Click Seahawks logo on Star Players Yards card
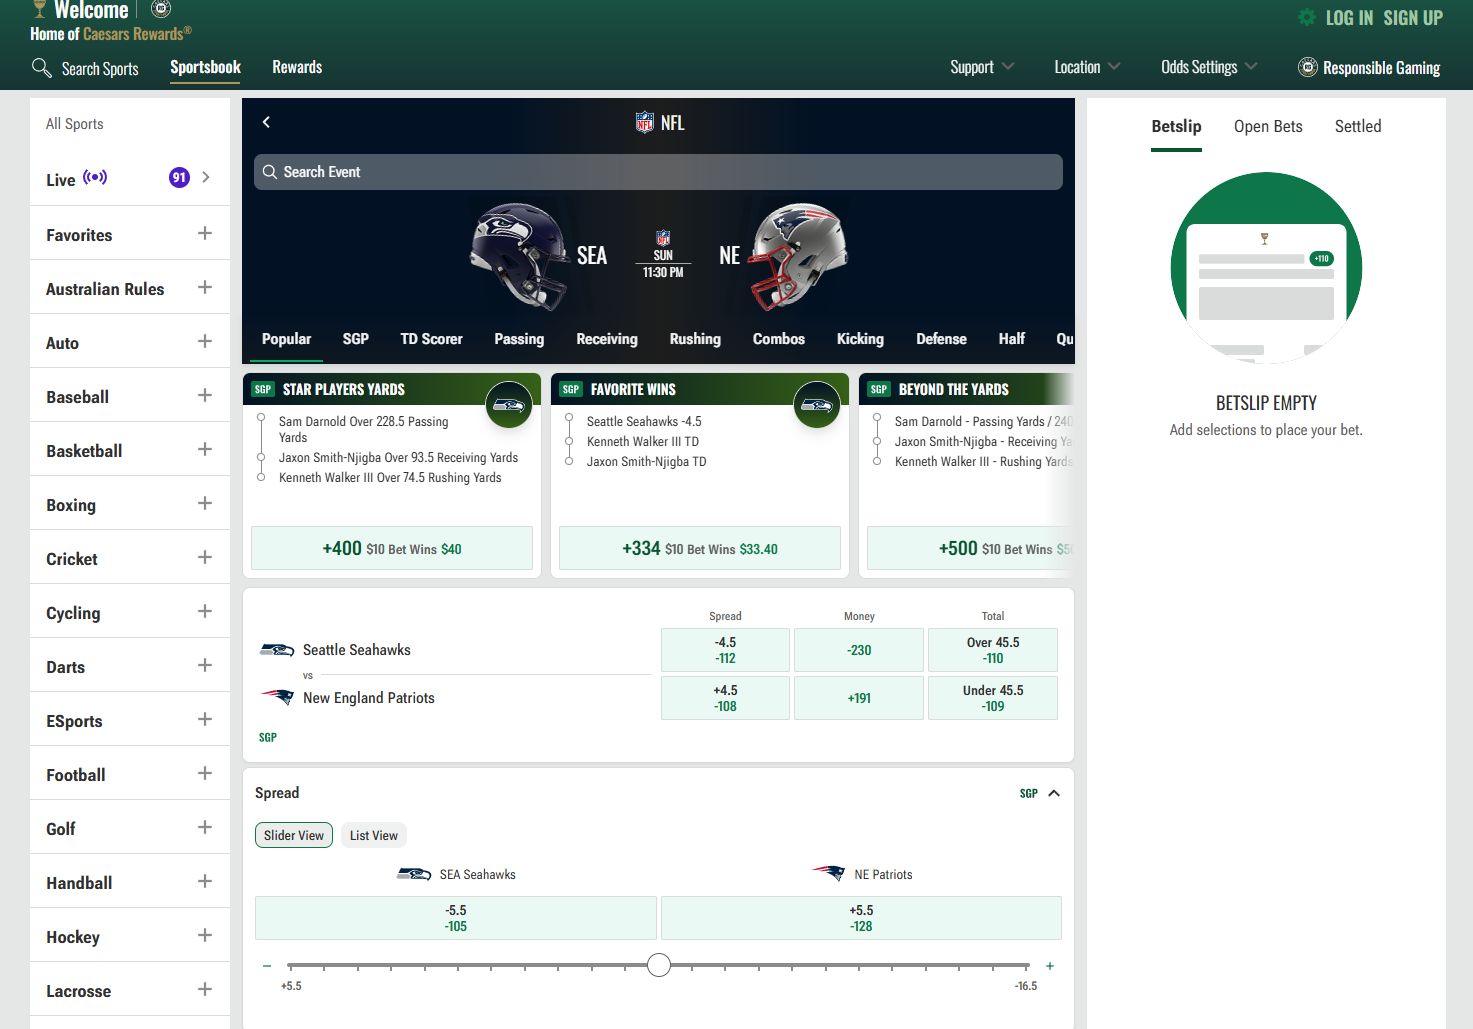1473x1029 pixels. click(x=509, y=405)
